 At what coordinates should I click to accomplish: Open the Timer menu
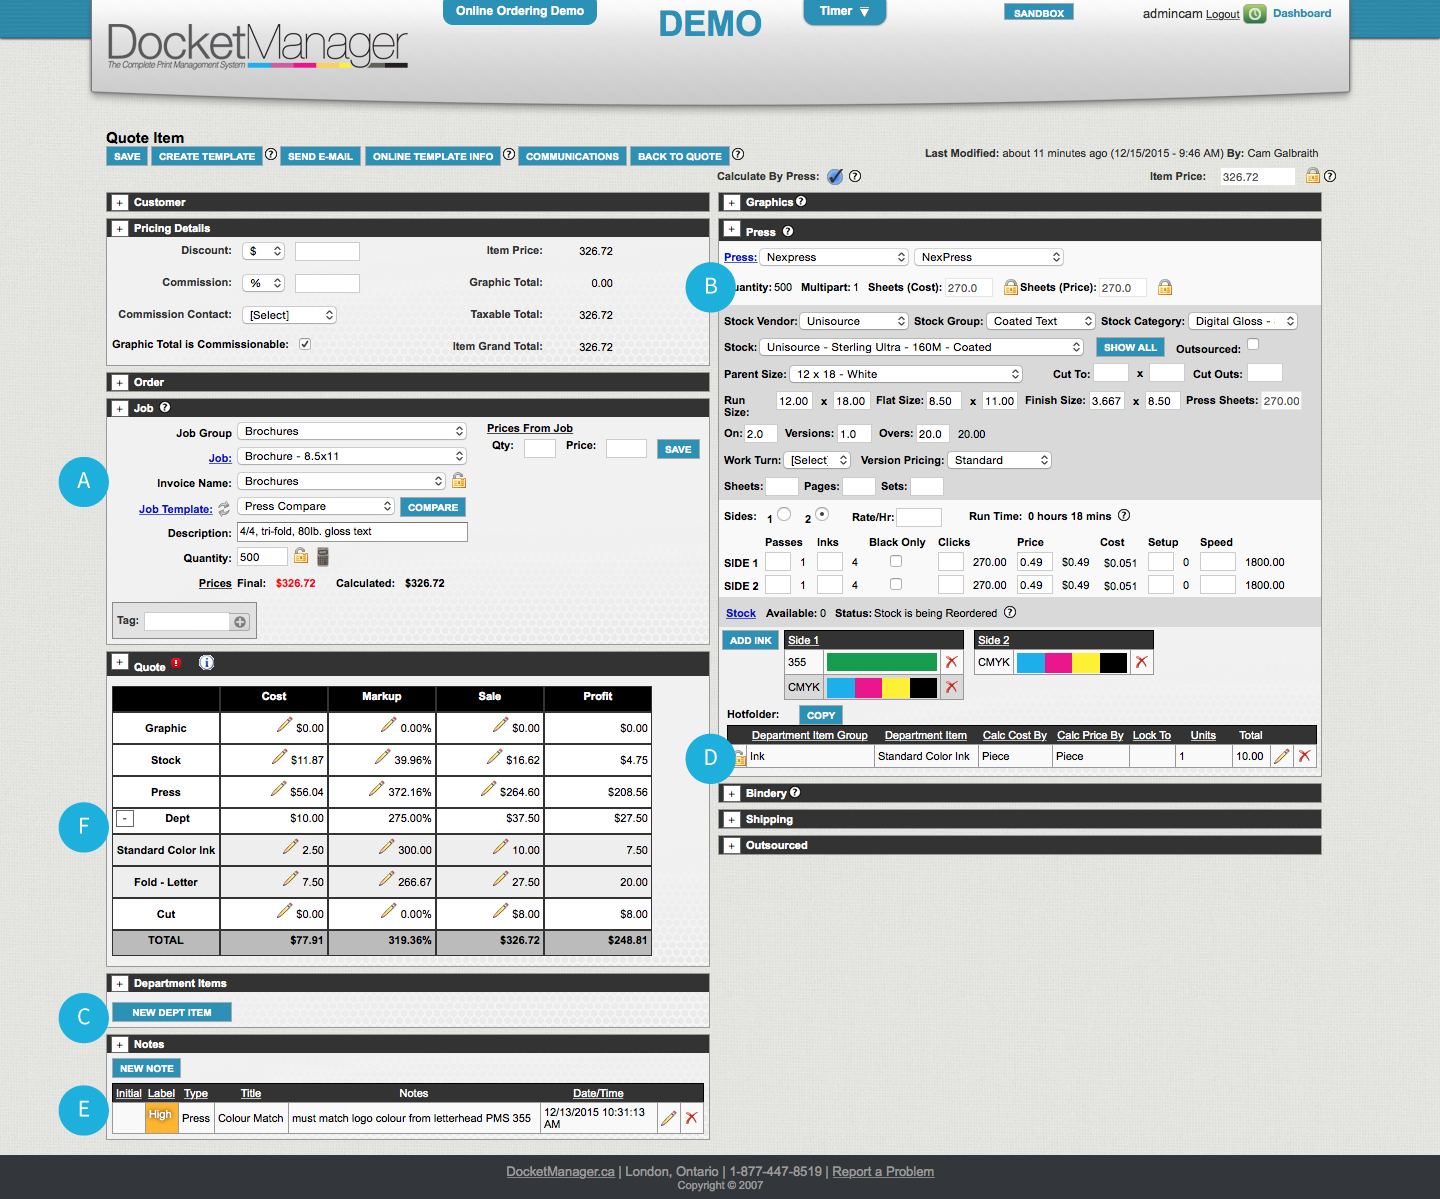click(844, 12)
